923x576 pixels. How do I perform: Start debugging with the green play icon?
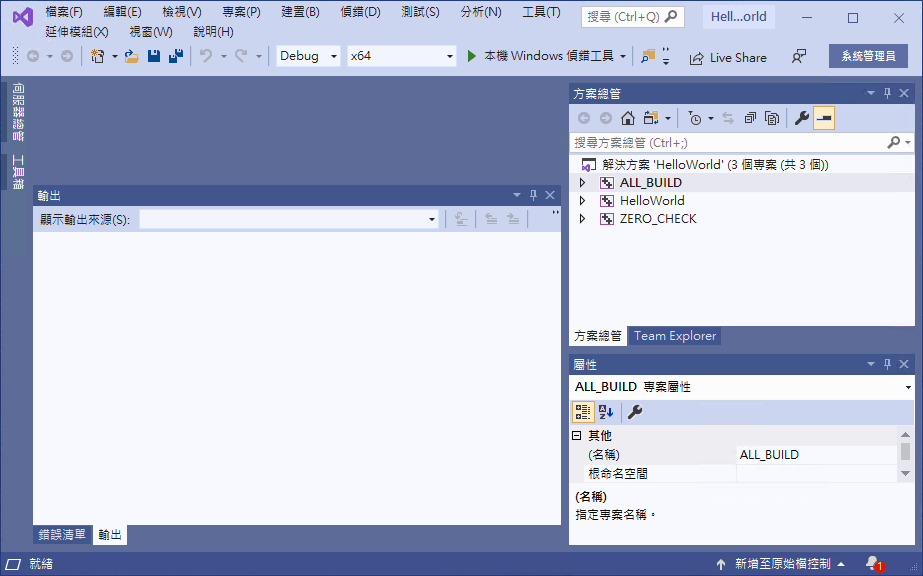(x=472, y=56)
